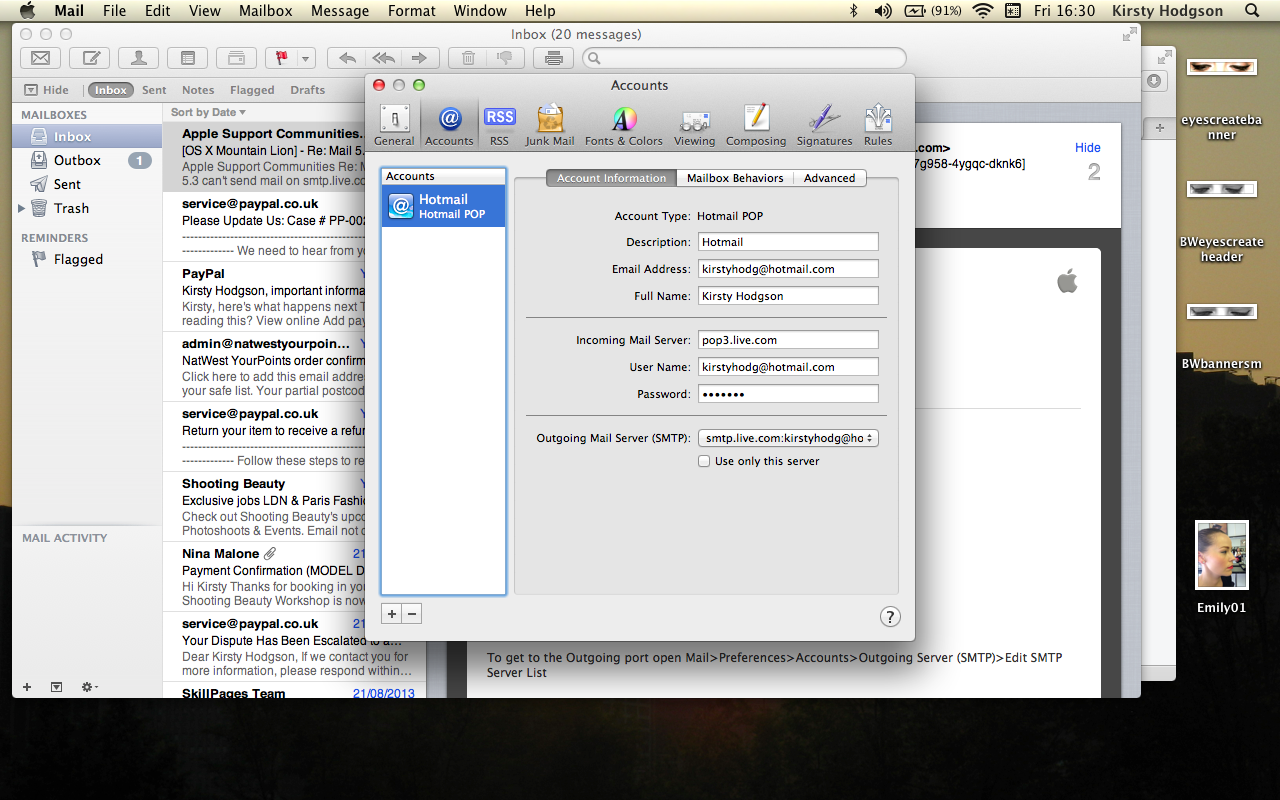Viewport: 1280px width, 800px height.
Task: Open Junk Mail preferences pane
Action: [x=550, y=125]
